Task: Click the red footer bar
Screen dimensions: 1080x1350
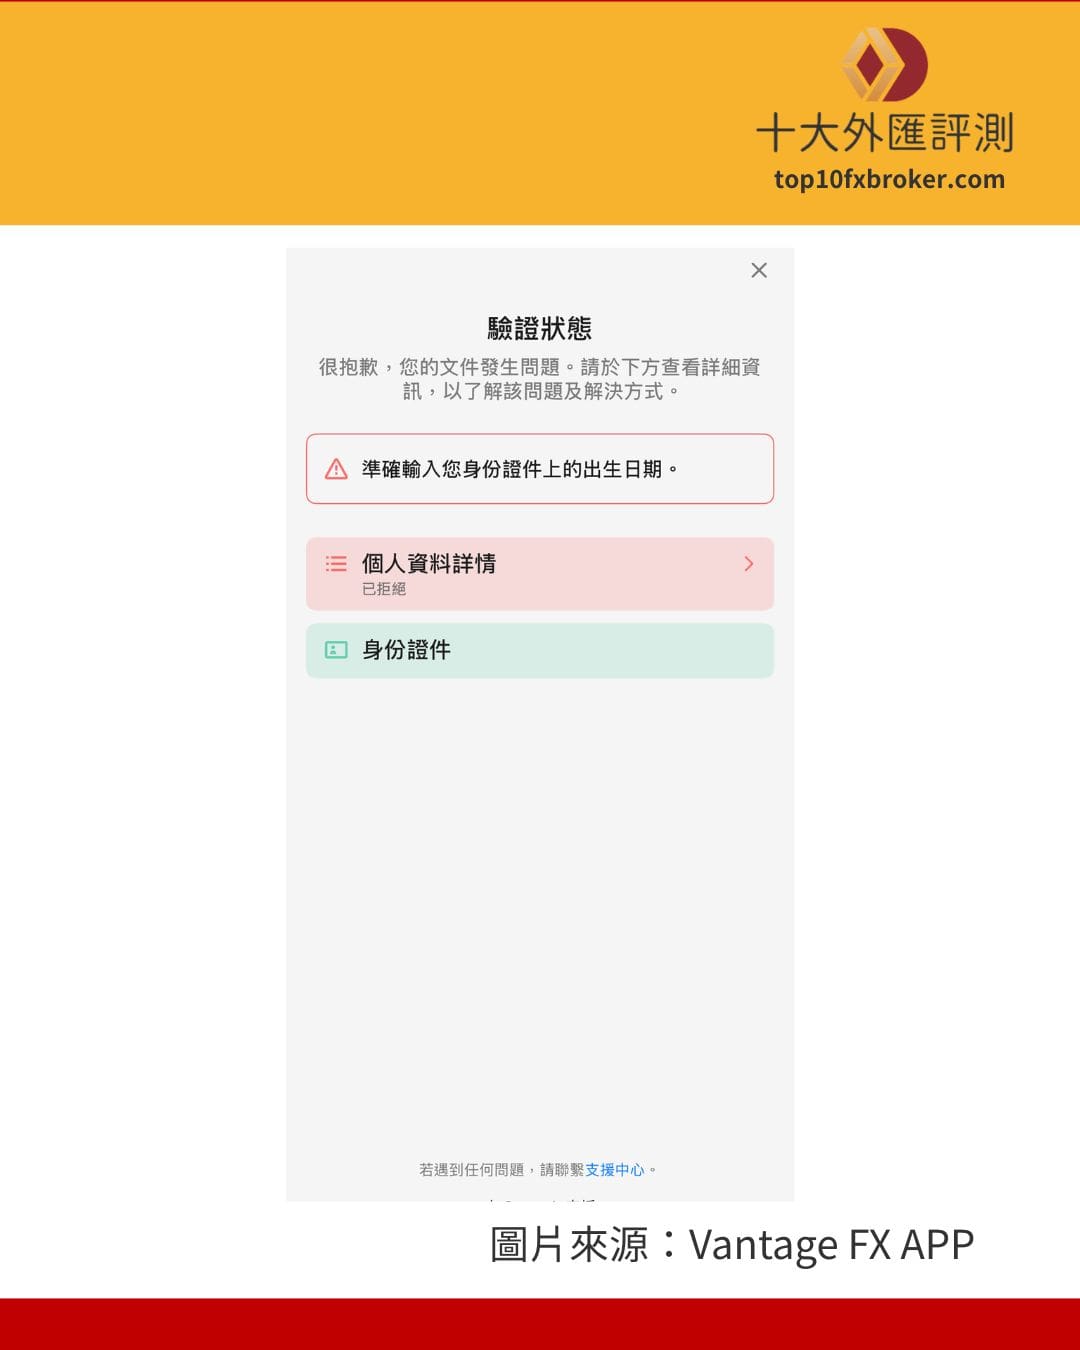Action: point(540,1324)
